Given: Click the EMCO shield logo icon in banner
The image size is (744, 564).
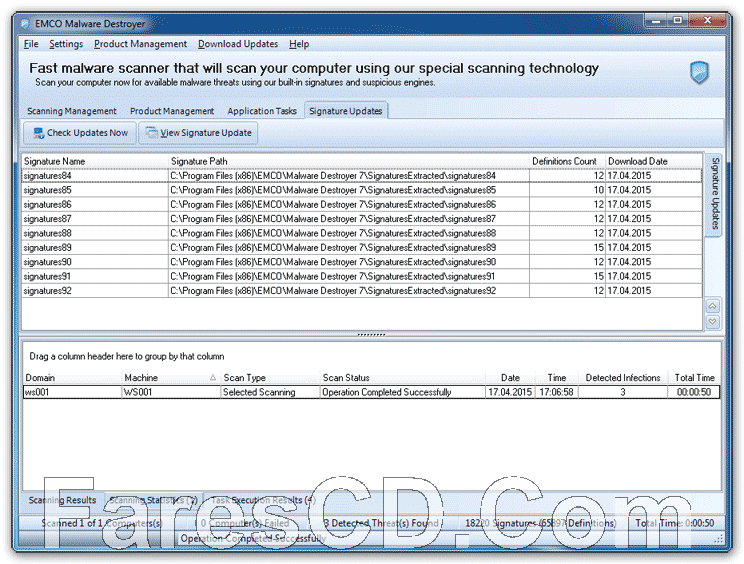Looking at the screenshot, I should tap(698, 73).
